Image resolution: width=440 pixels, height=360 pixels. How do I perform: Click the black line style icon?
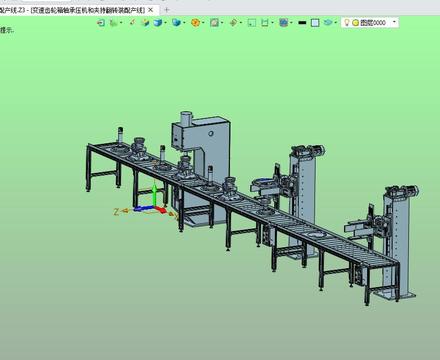[302, 23]
